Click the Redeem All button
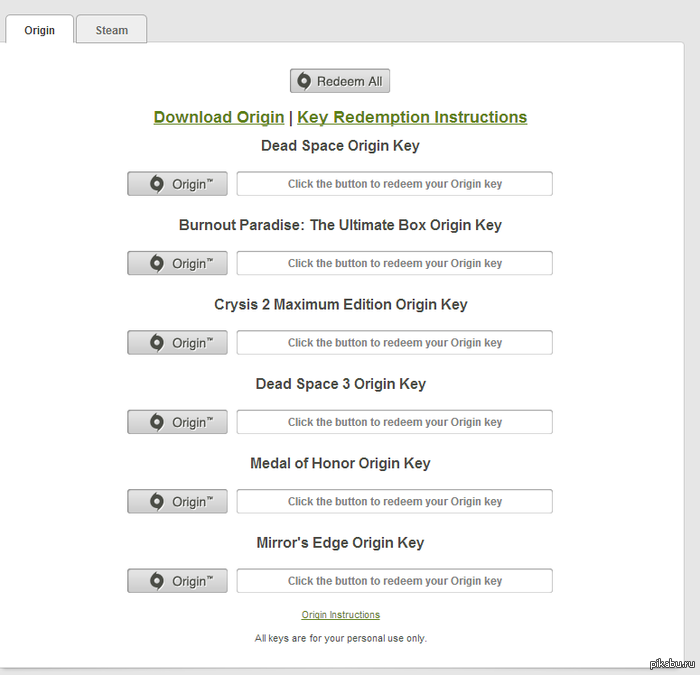Image resolution: width=700 pixels, height=675 pixels. (x=340, y=81)
